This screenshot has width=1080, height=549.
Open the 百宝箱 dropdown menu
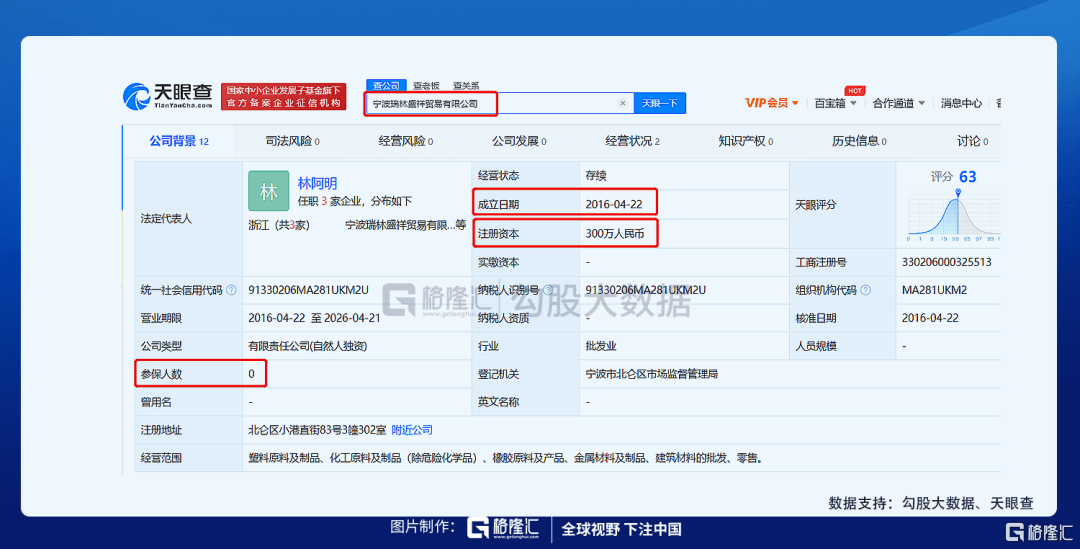(834, 103)
